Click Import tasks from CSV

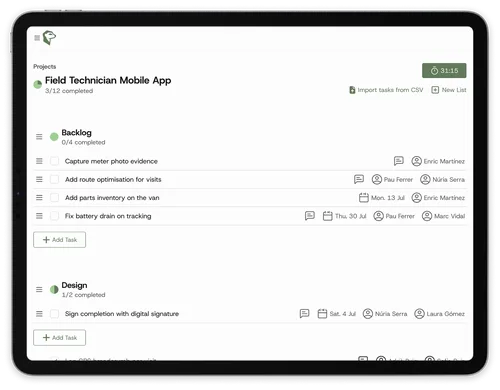coord(386,90)
